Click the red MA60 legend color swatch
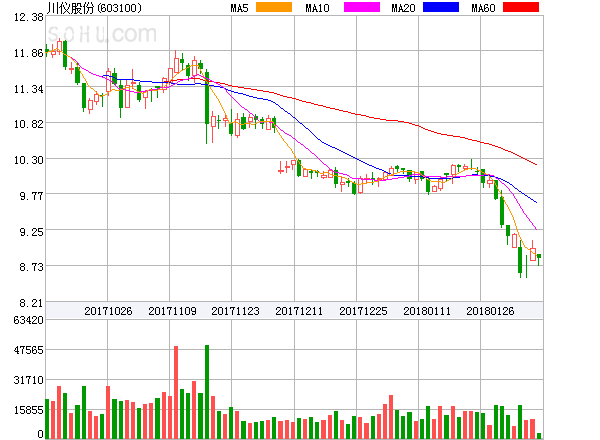600x440 pixels. point(520,8)
